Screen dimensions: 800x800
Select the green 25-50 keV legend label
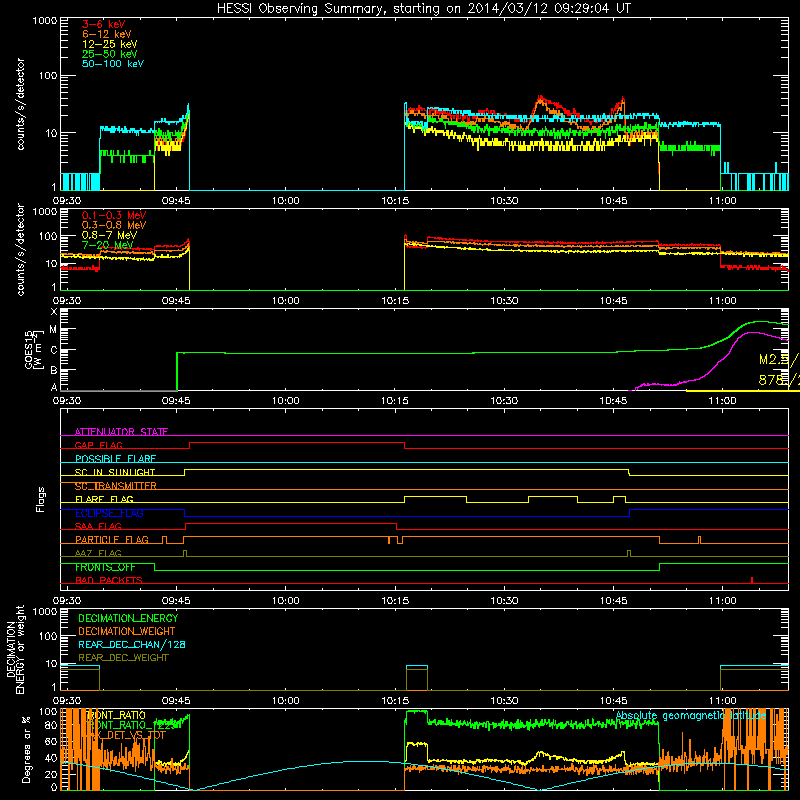pos(109,54)
